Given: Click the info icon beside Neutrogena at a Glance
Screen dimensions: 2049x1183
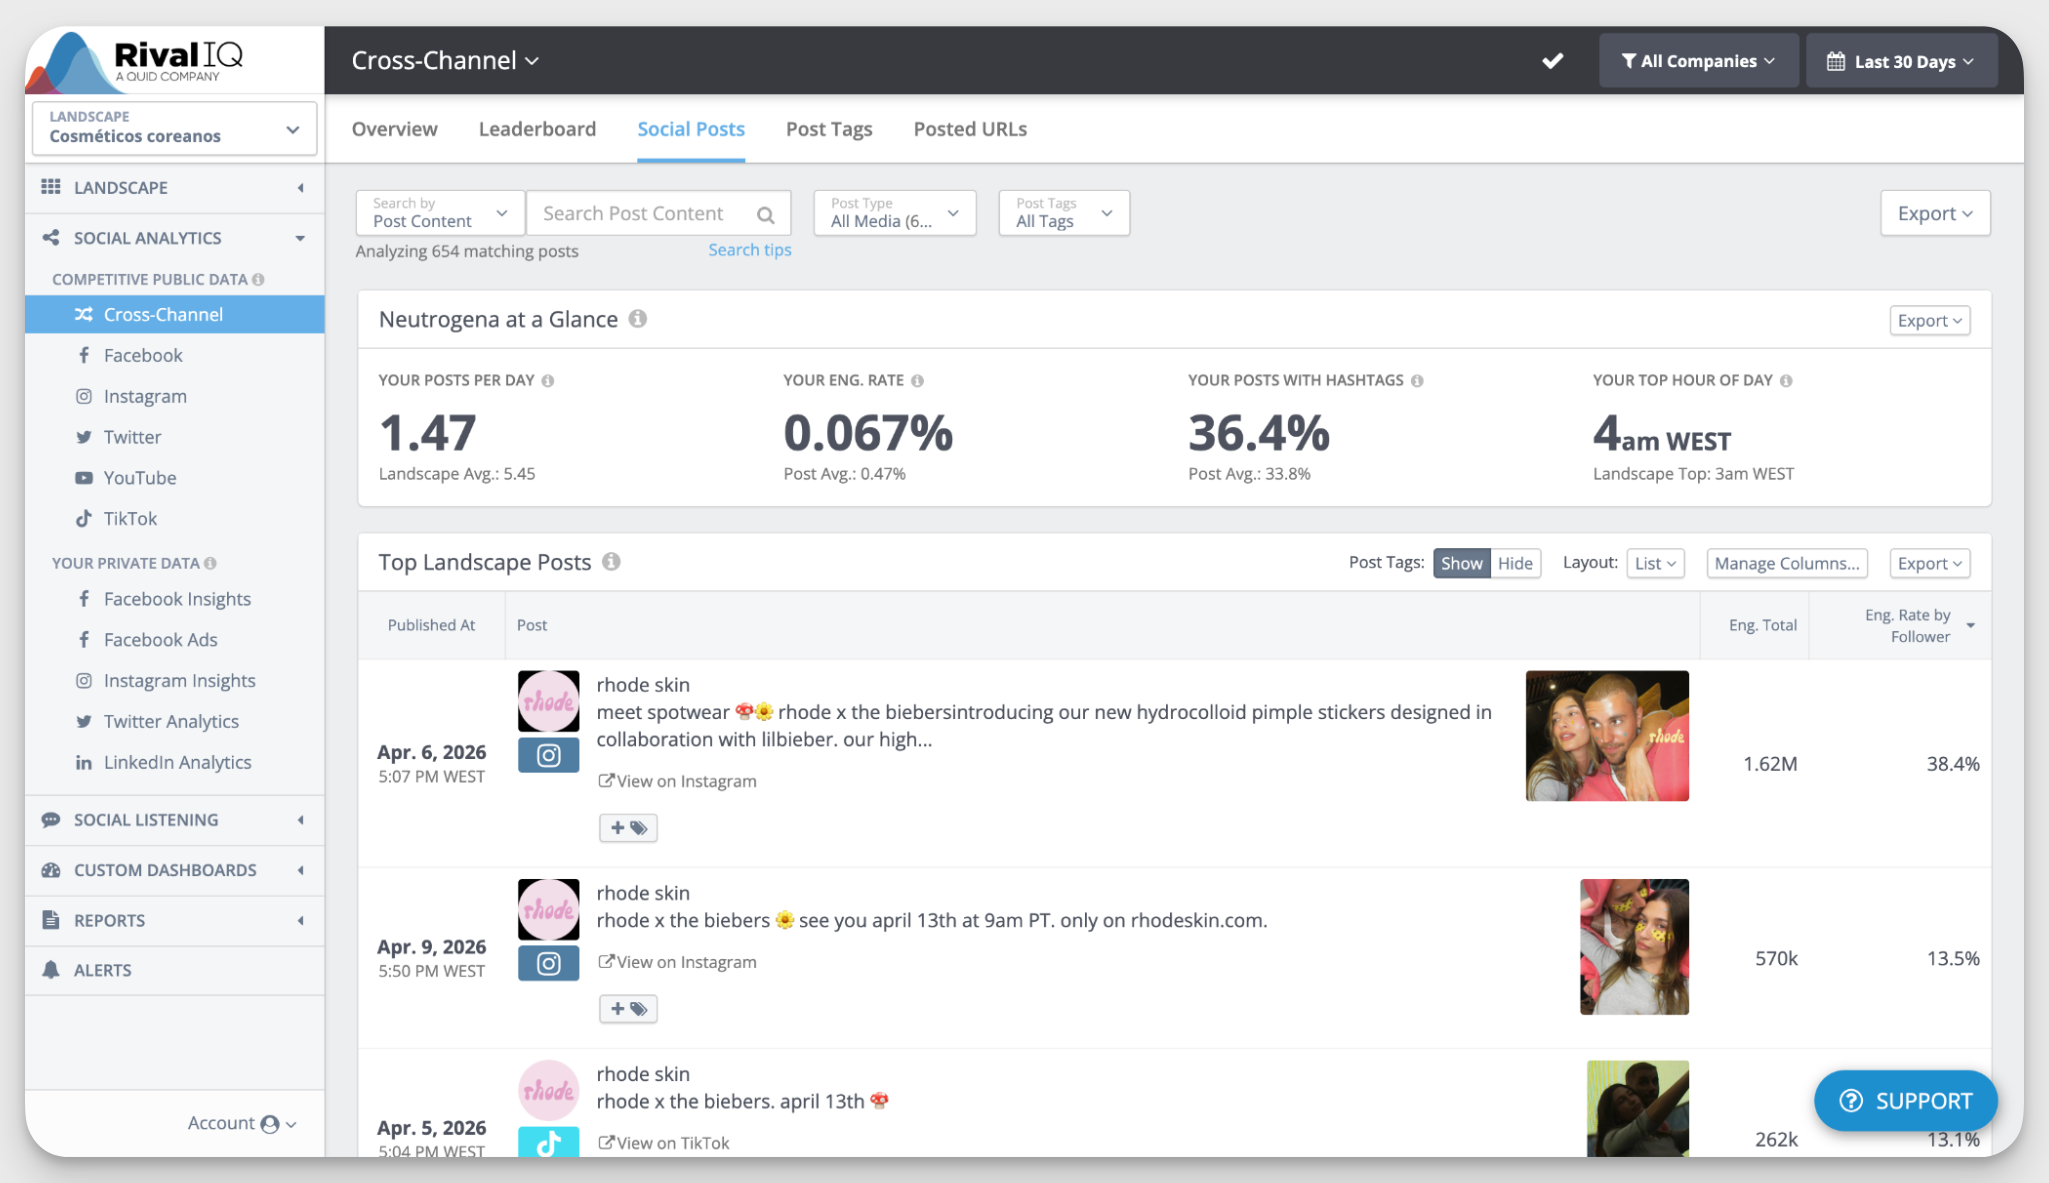Looking at the screenshot, I should (637, 318).
